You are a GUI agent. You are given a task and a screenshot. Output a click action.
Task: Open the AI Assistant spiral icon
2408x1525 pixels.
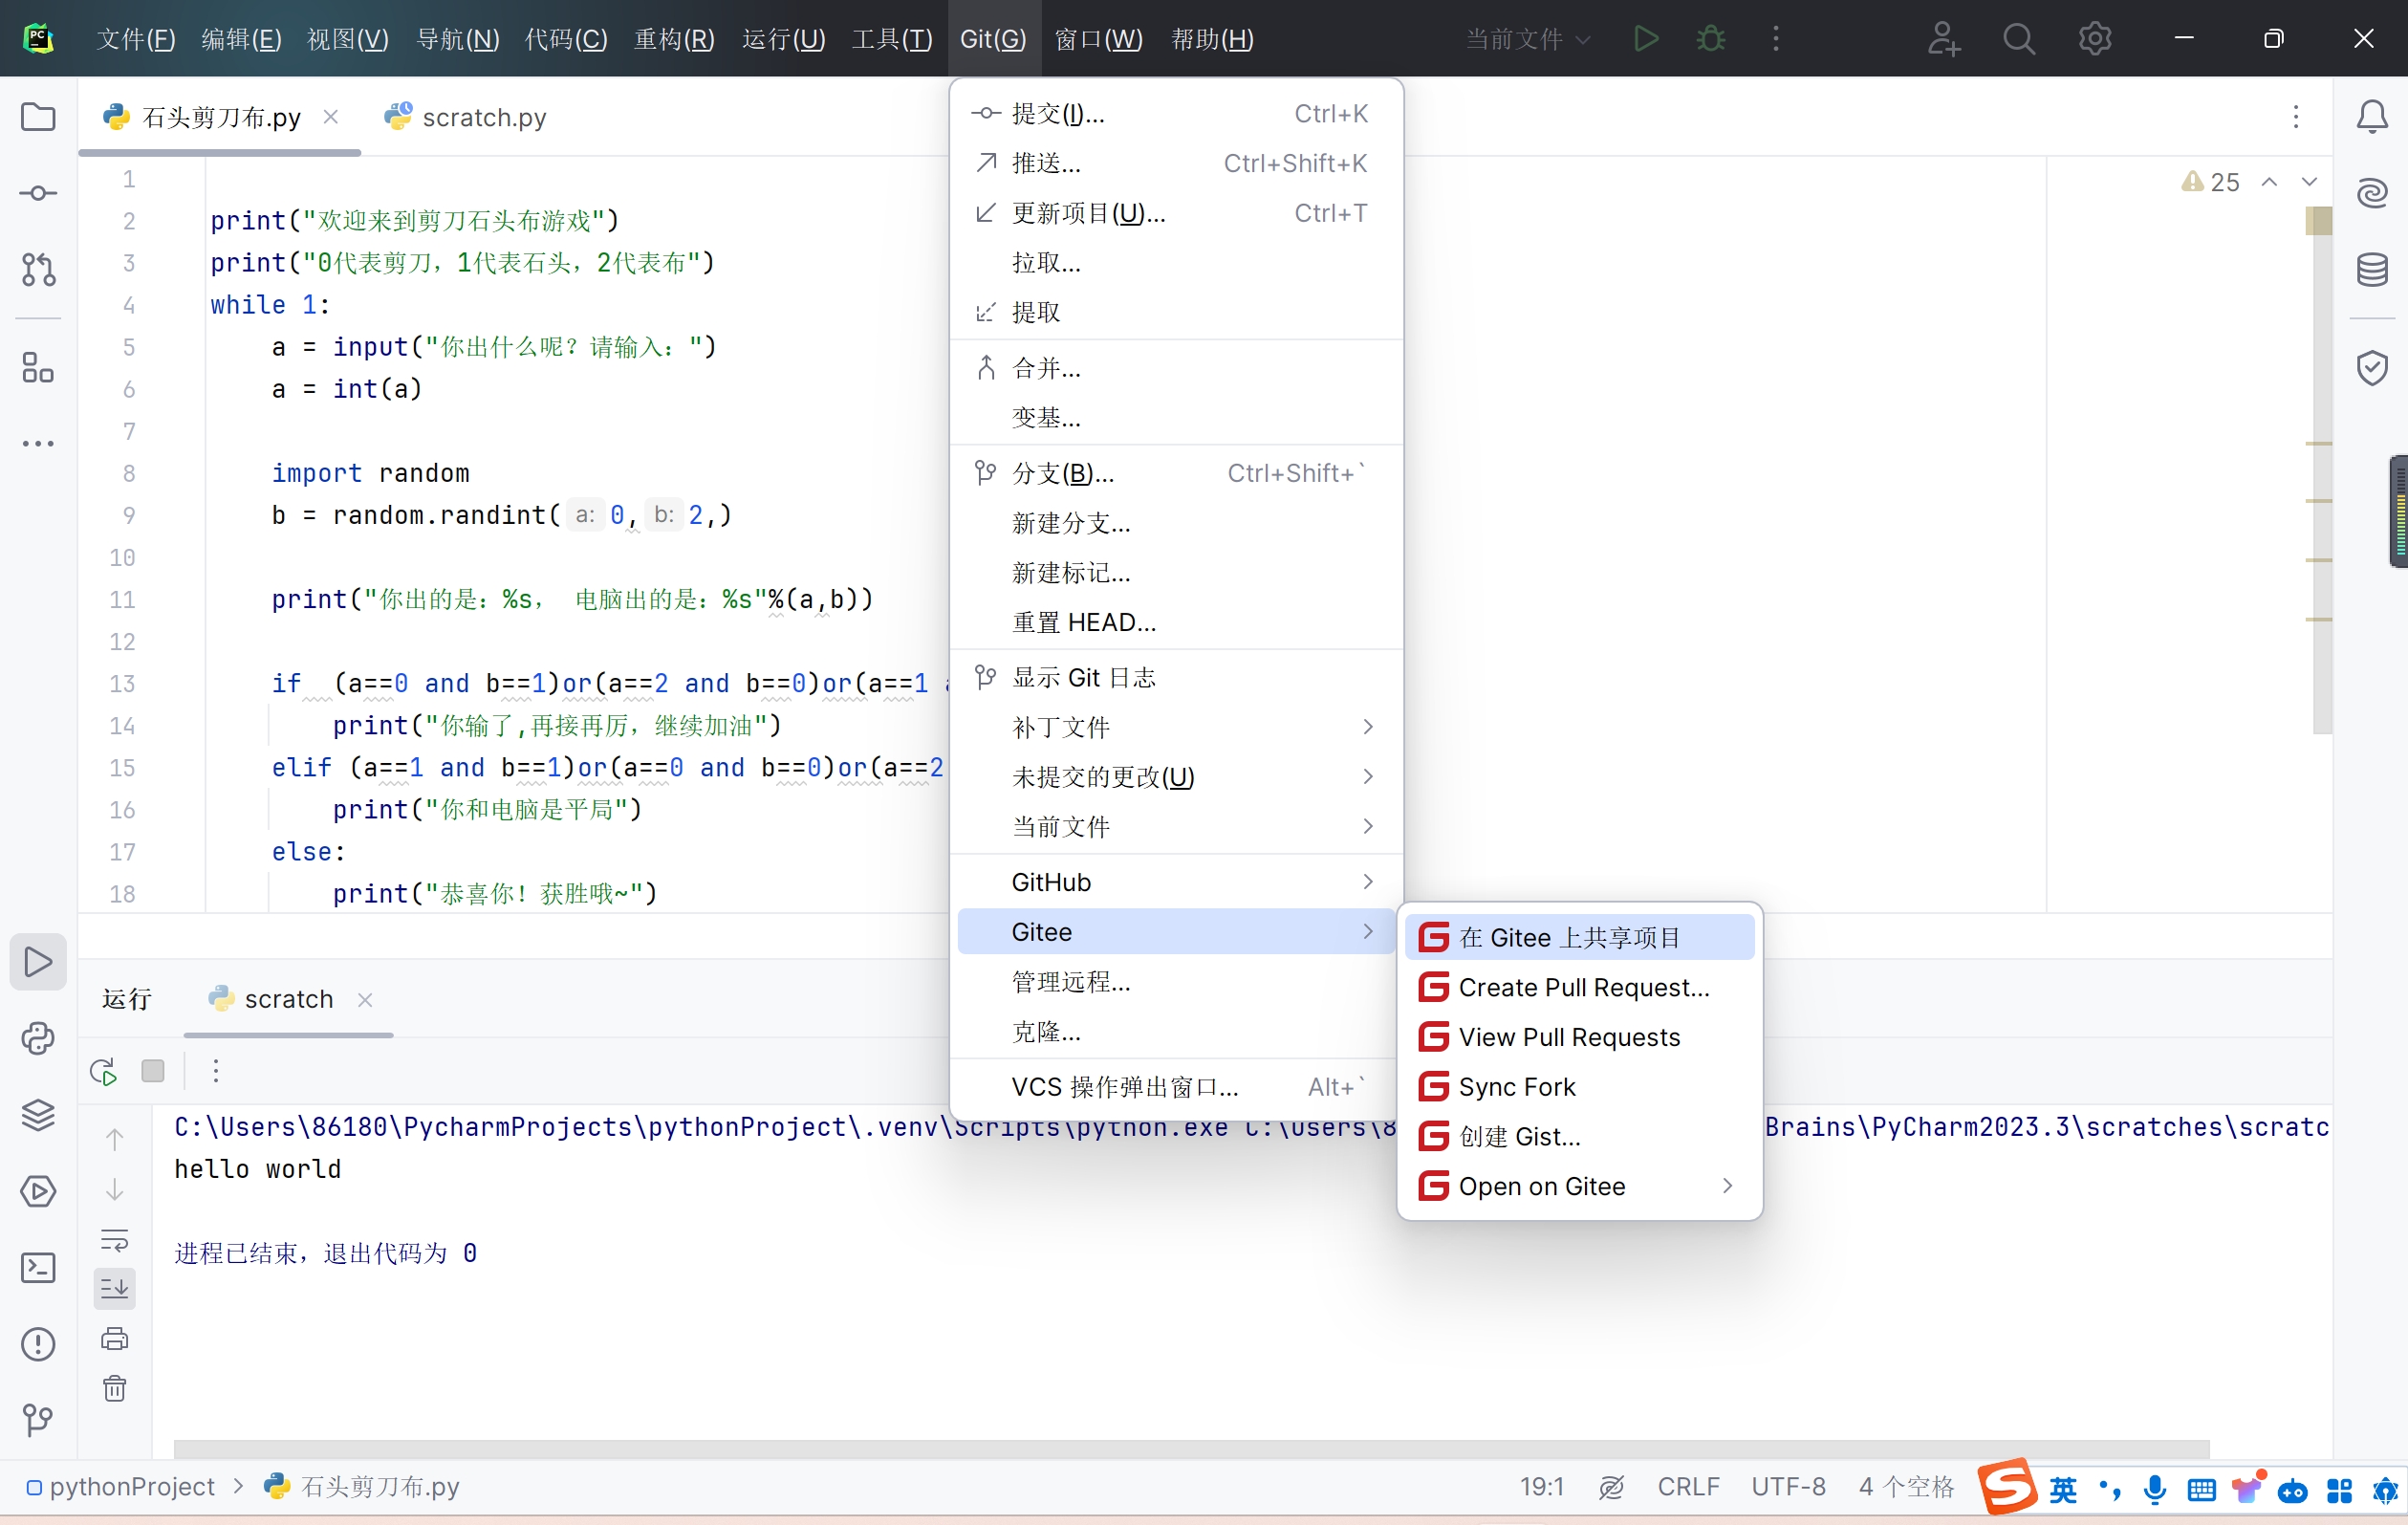[x=2372, y=193]
